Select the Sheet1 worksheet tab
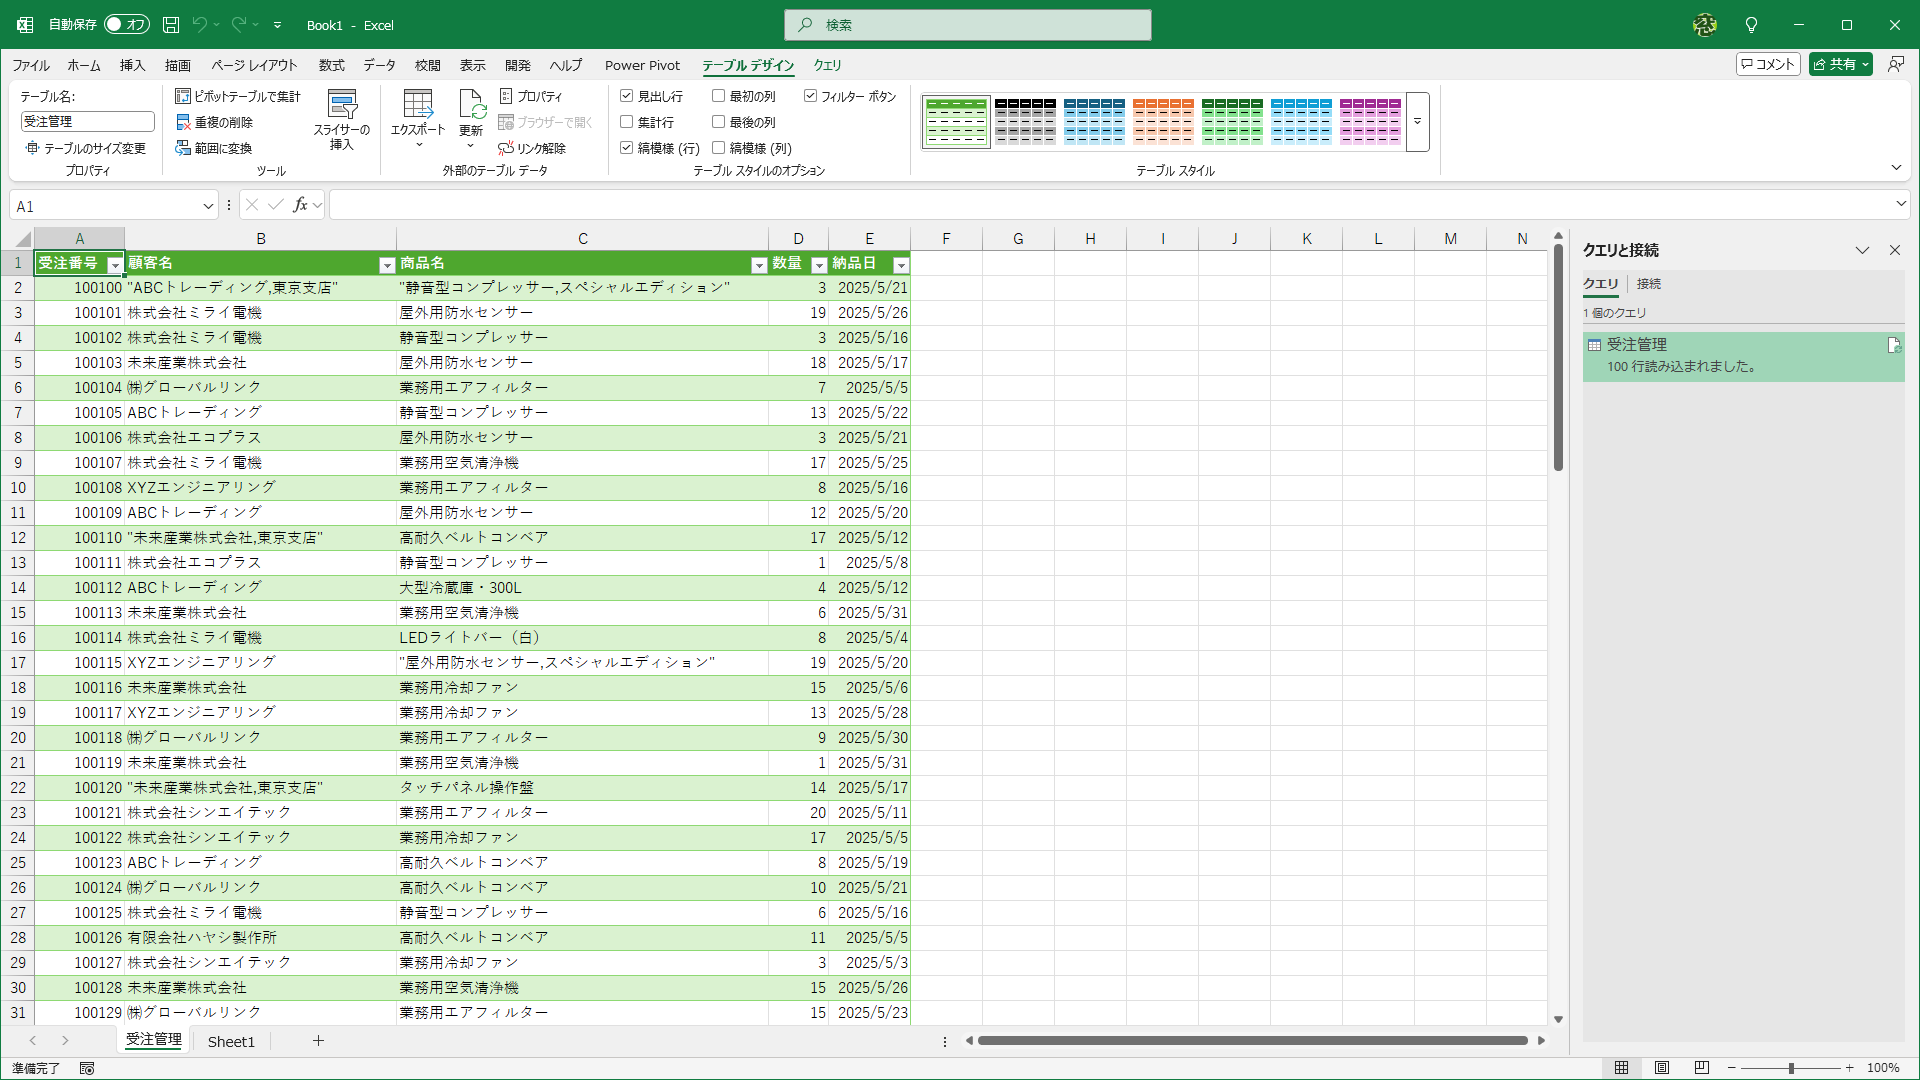The width and height of the screenshot is (1920, 1080). pyautogui.click(x=231, y=1041)
